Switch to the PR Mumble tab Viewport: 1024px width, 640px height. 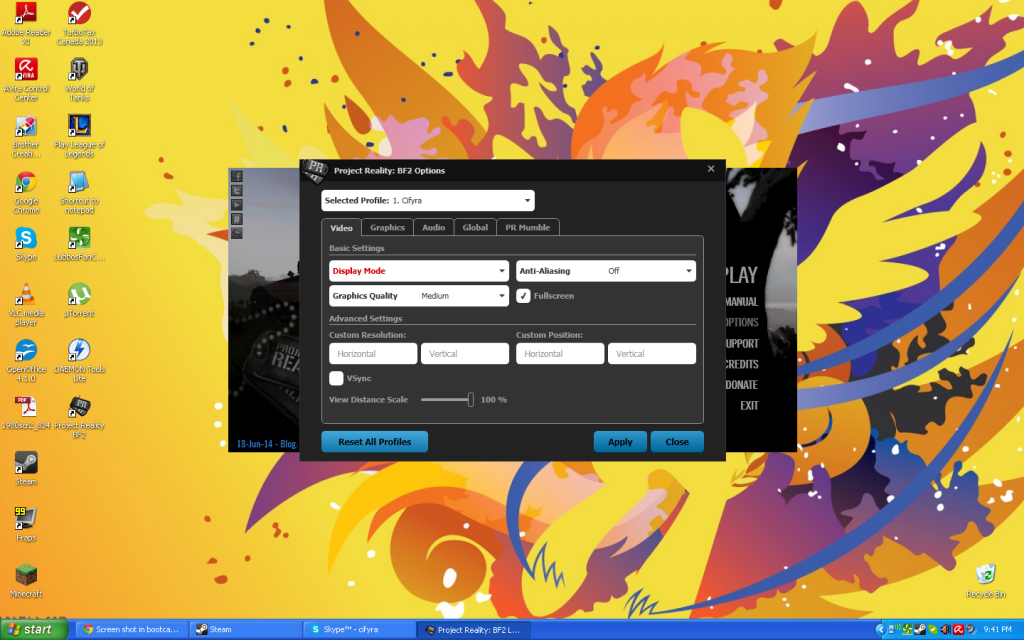point(528,228)
